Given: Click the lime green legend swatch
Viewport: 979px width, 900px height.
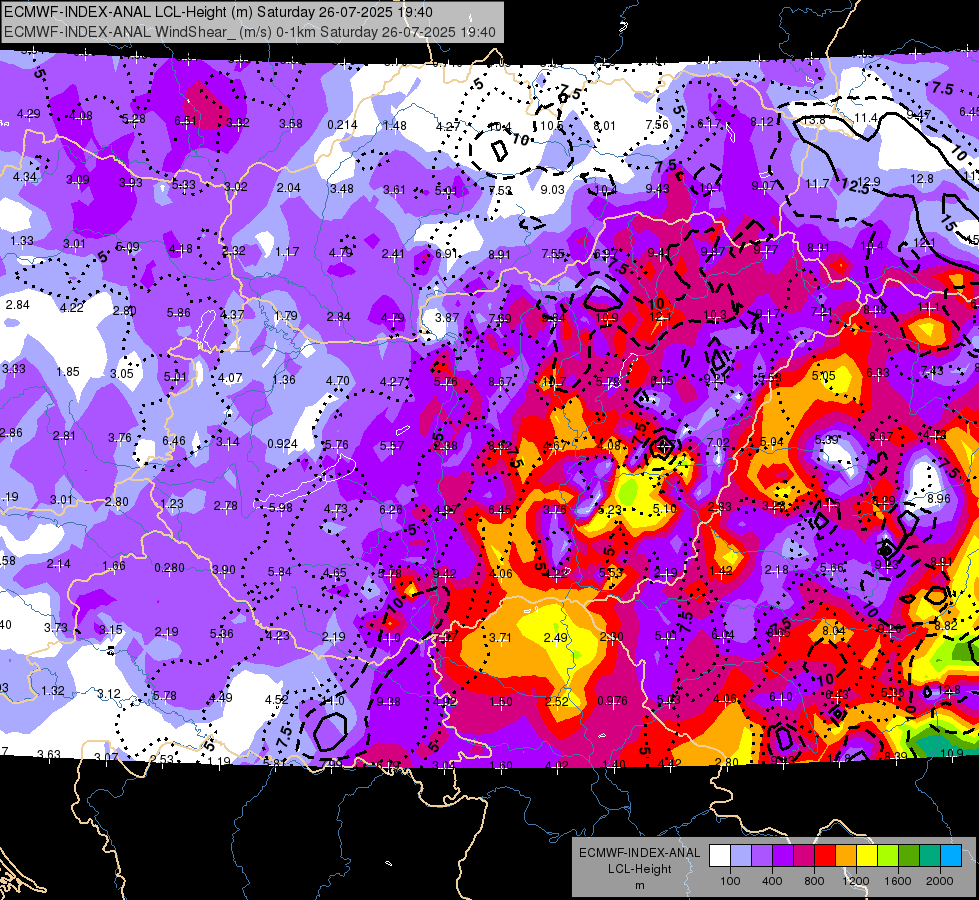Looking at the screenshot, I should 888,856.
